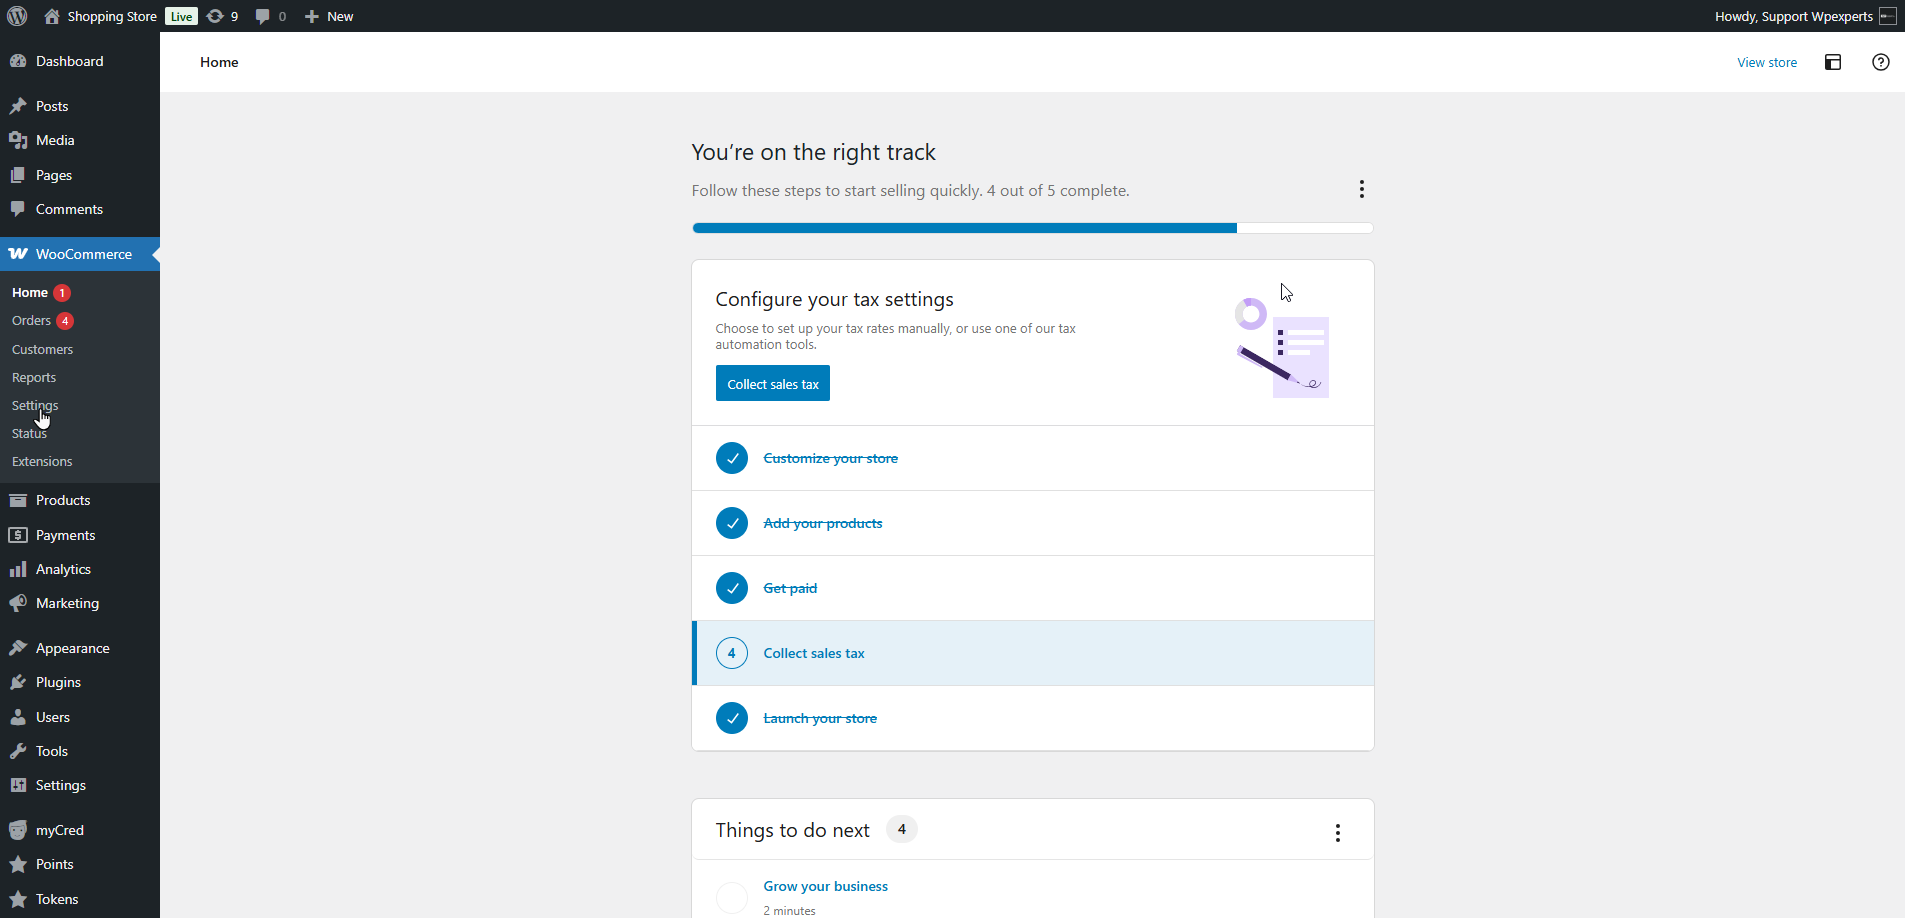Click the help question mark icon

pyautogui.click(x=1880, y=62)
